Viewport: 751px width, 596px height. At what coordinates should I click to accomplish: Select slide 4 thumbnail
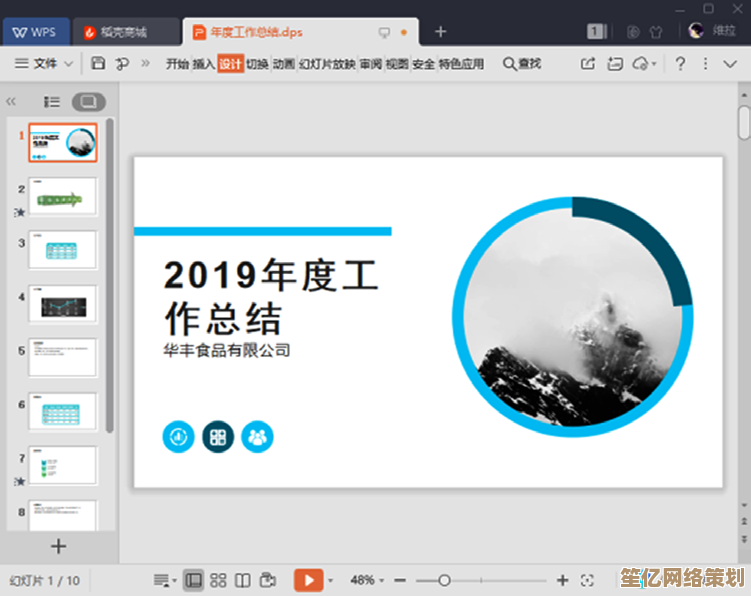(62, 303)
